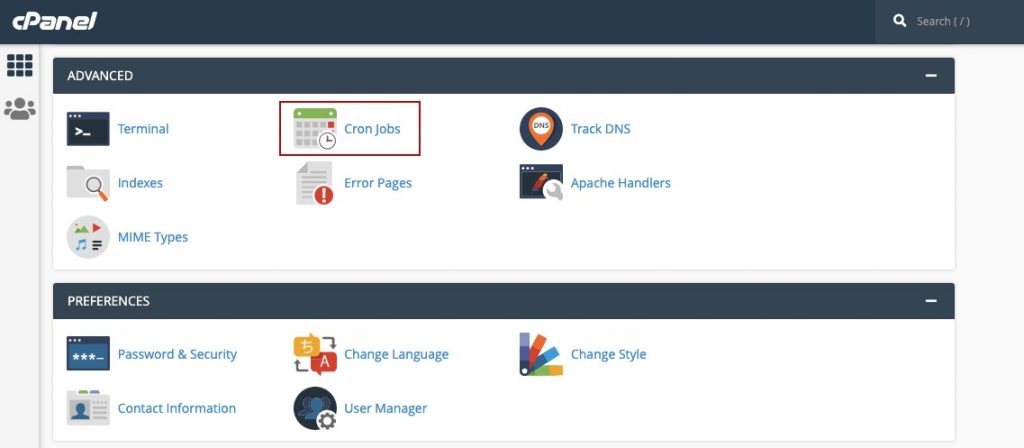Open the users icon in sidebar
The width and height of the screenshot is (1024, 448).
pos(20,109)
